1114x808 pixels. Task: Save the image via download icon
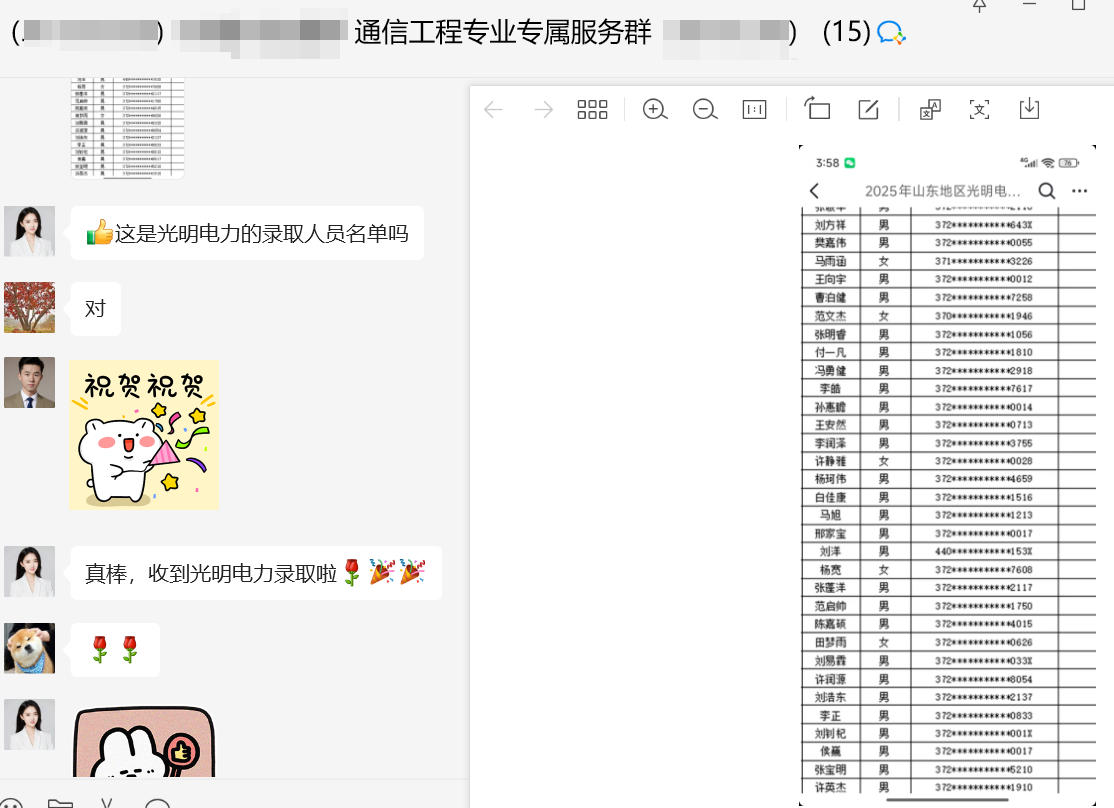tap(1029, 110)
